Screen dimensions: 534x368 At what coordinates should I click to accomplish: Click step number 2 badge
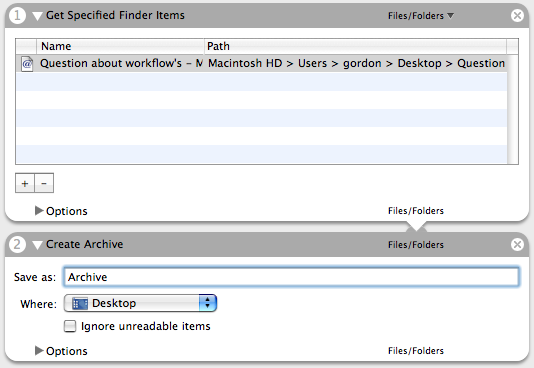pos(17,244)
